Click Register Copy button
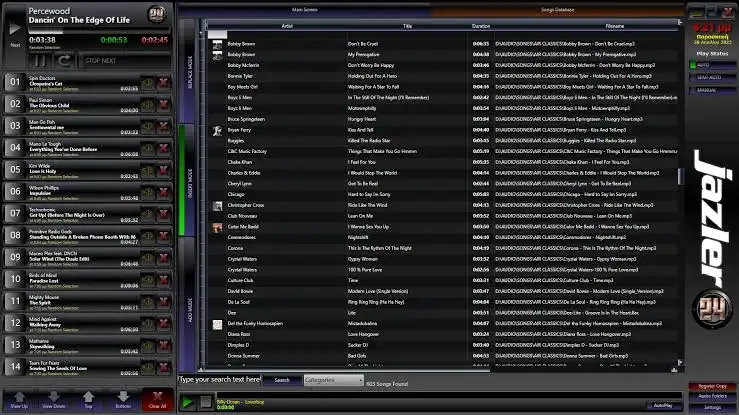The height and width of the screenshot is (415, 739). pyautogui.click(x=712, y=386)
